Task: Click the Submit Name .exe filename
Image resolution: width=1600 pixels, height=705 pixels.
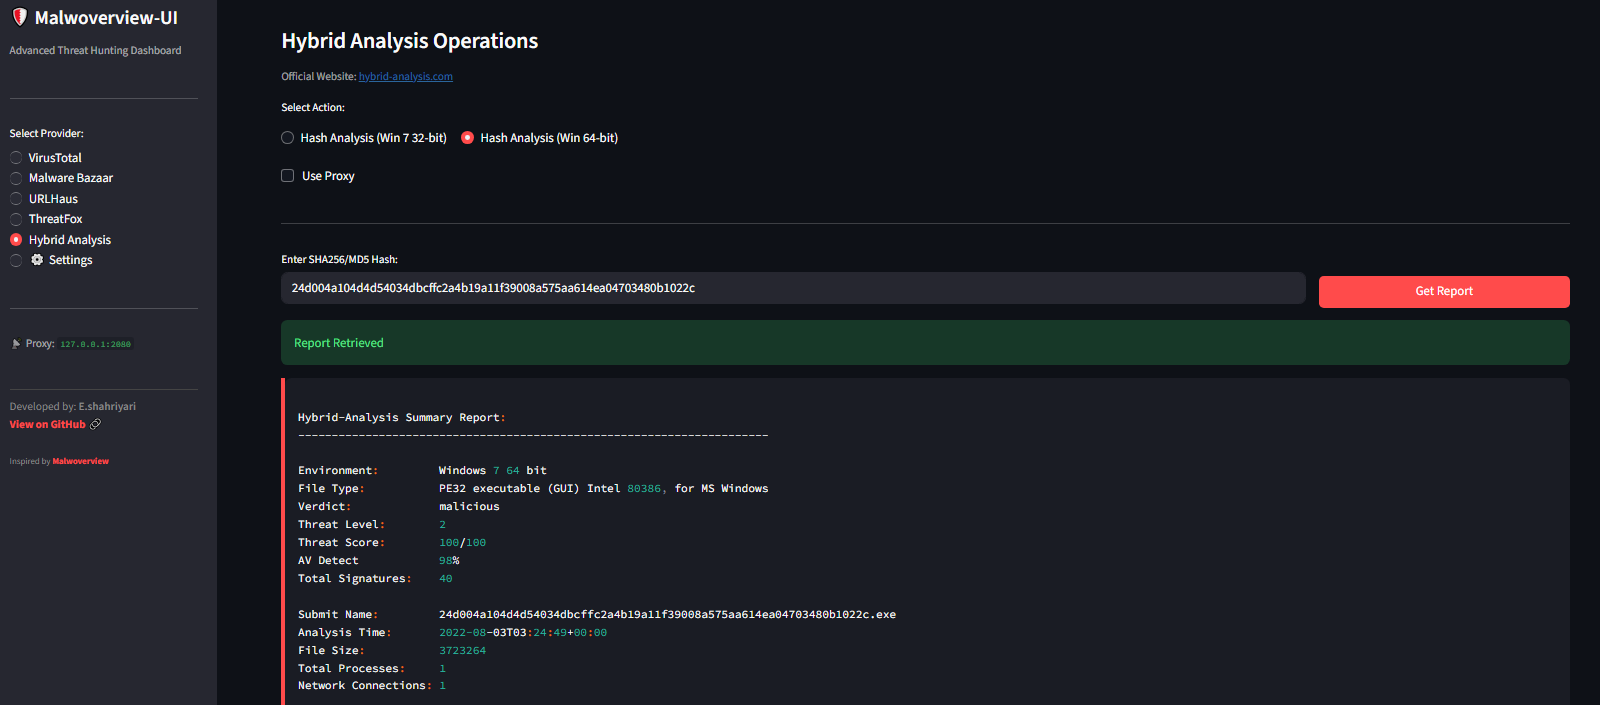Action: [667, 615]
